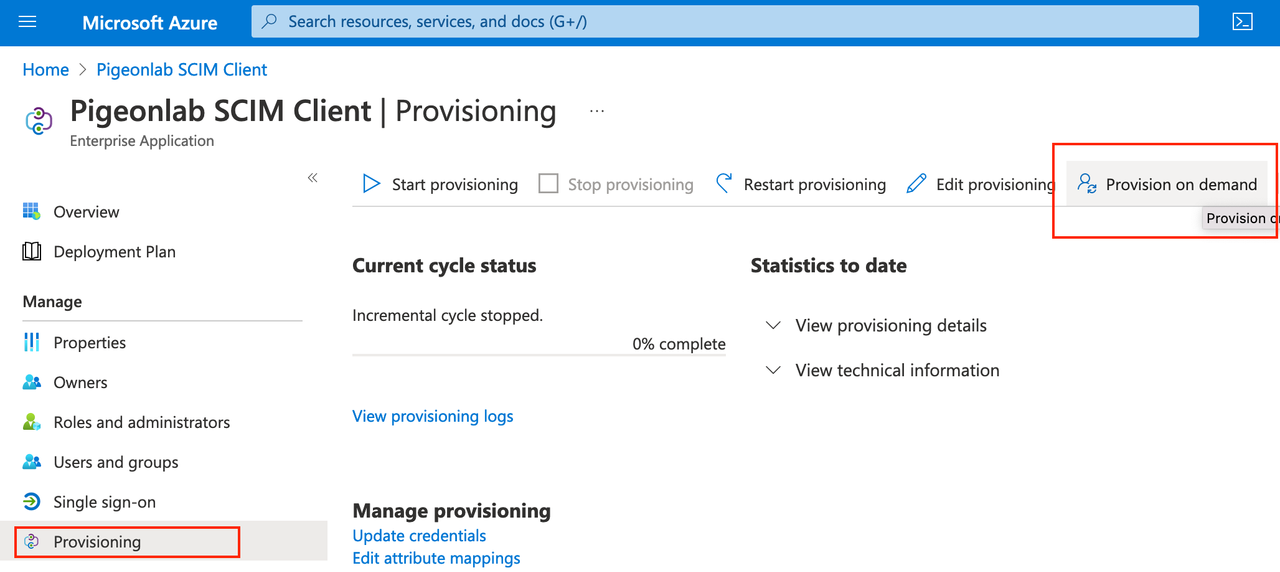1280x572 pixels.
Task: Click the Edit provisioning pencil icon
Action: pos(916,184)
